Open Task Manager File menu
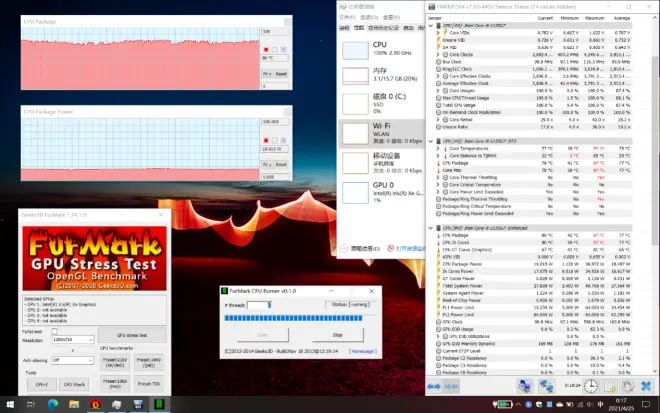 [347, 17]
